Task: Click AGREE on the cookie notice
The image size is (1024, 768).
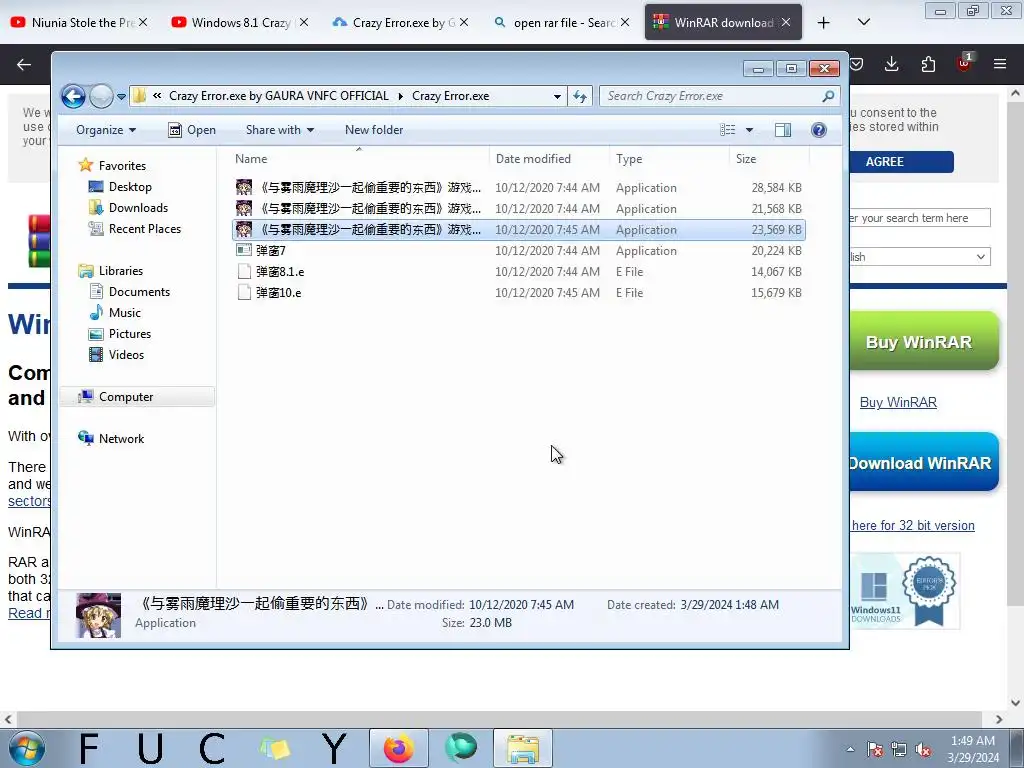Action: (901, 162)
